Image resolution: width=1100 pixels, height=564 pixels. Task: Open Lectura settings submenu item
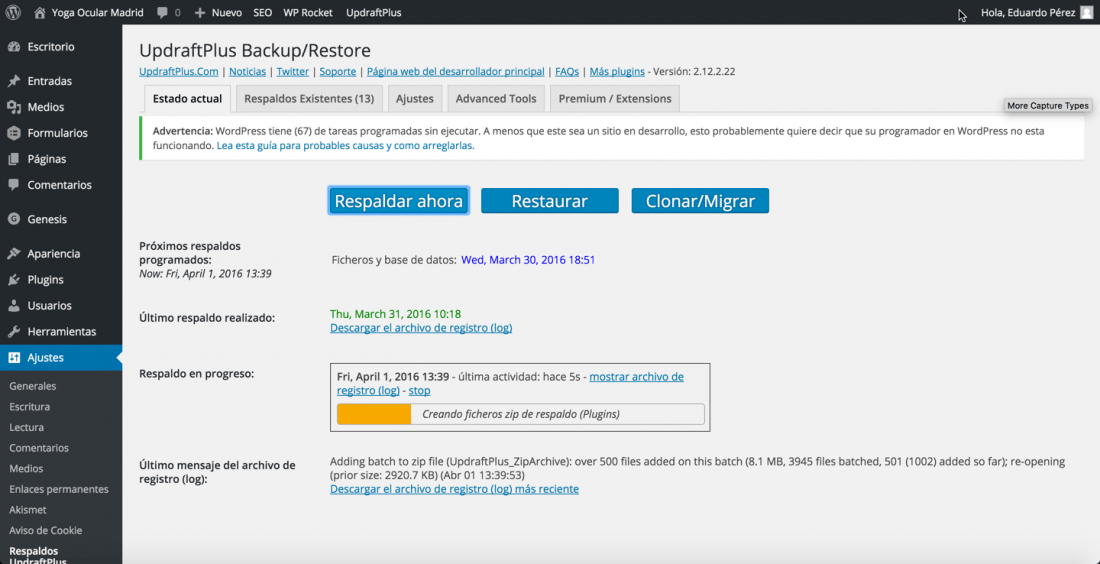[x=27, y=427]
